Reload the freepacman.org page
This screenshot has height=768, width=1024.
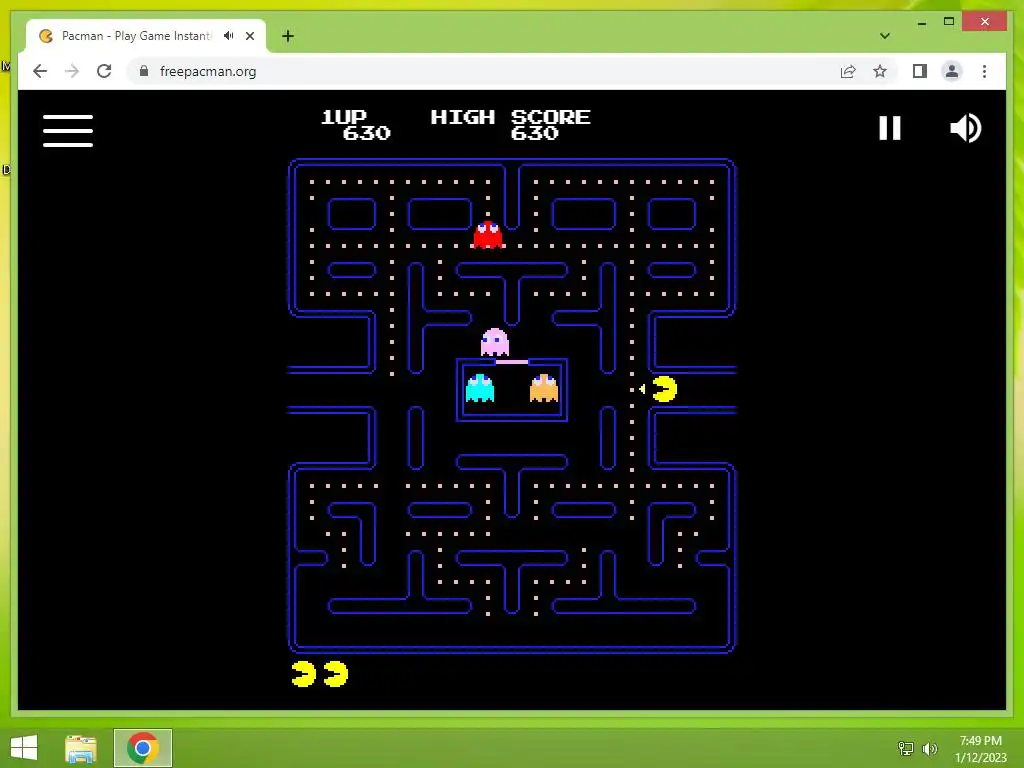104,71
